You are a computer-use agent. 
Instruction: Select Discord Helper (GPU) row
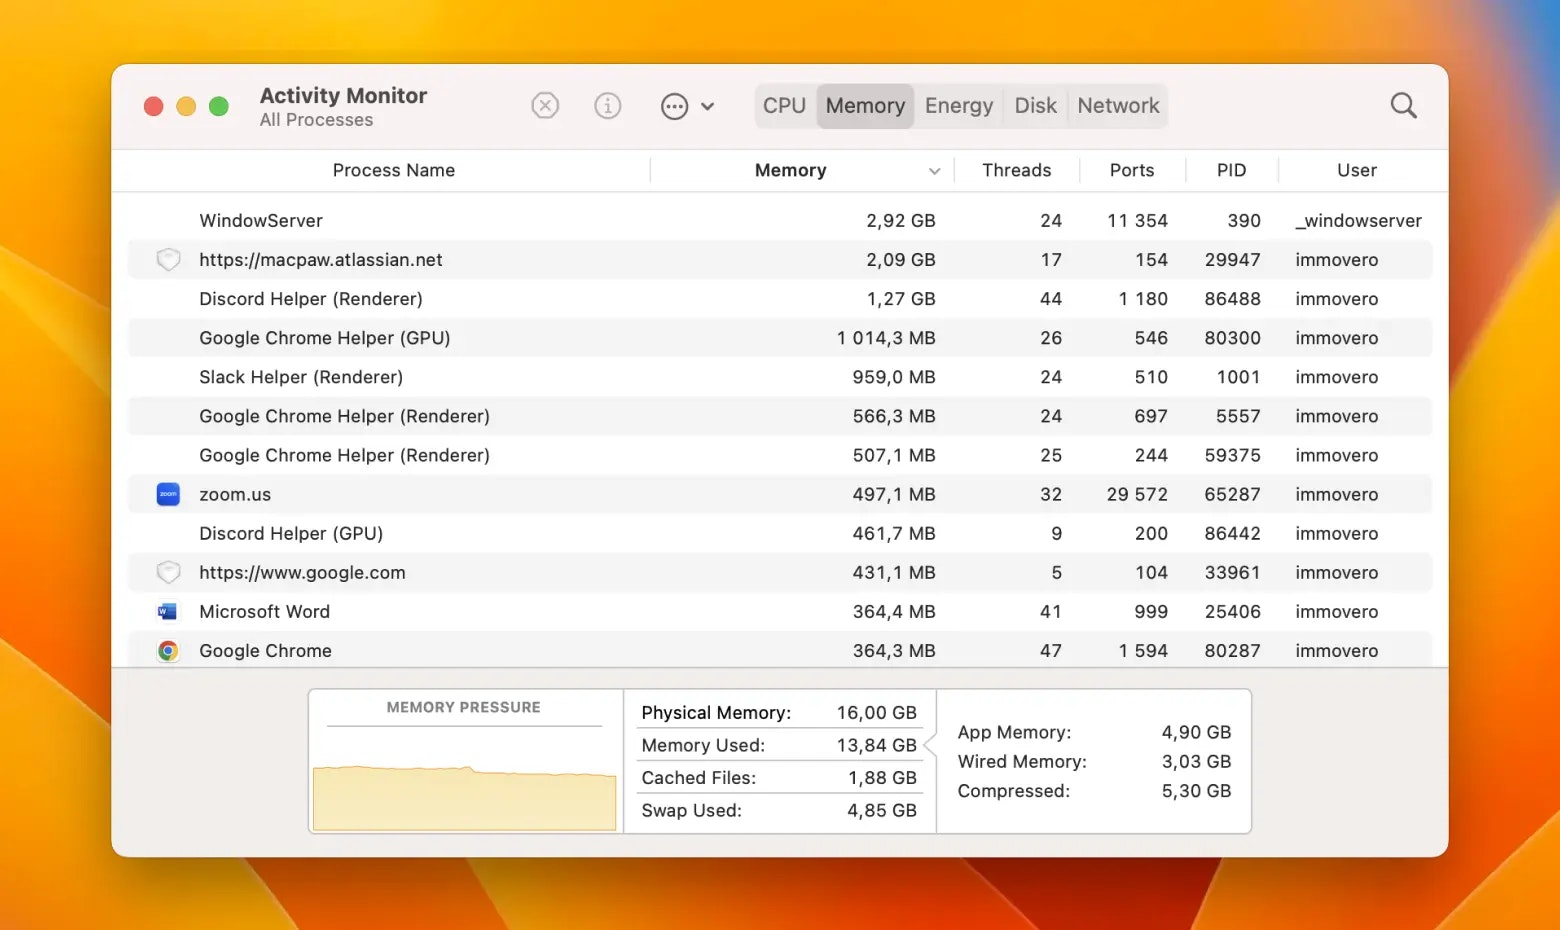tap(780, 533)
